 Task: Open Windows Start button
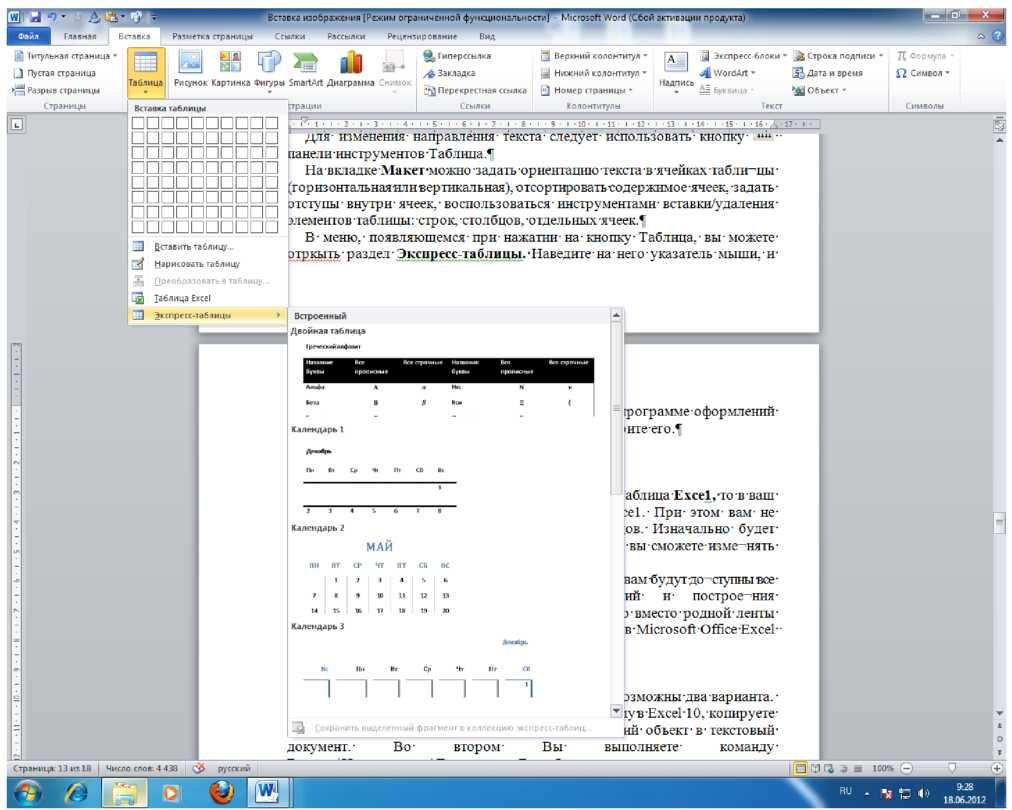(x=28, y=792)
